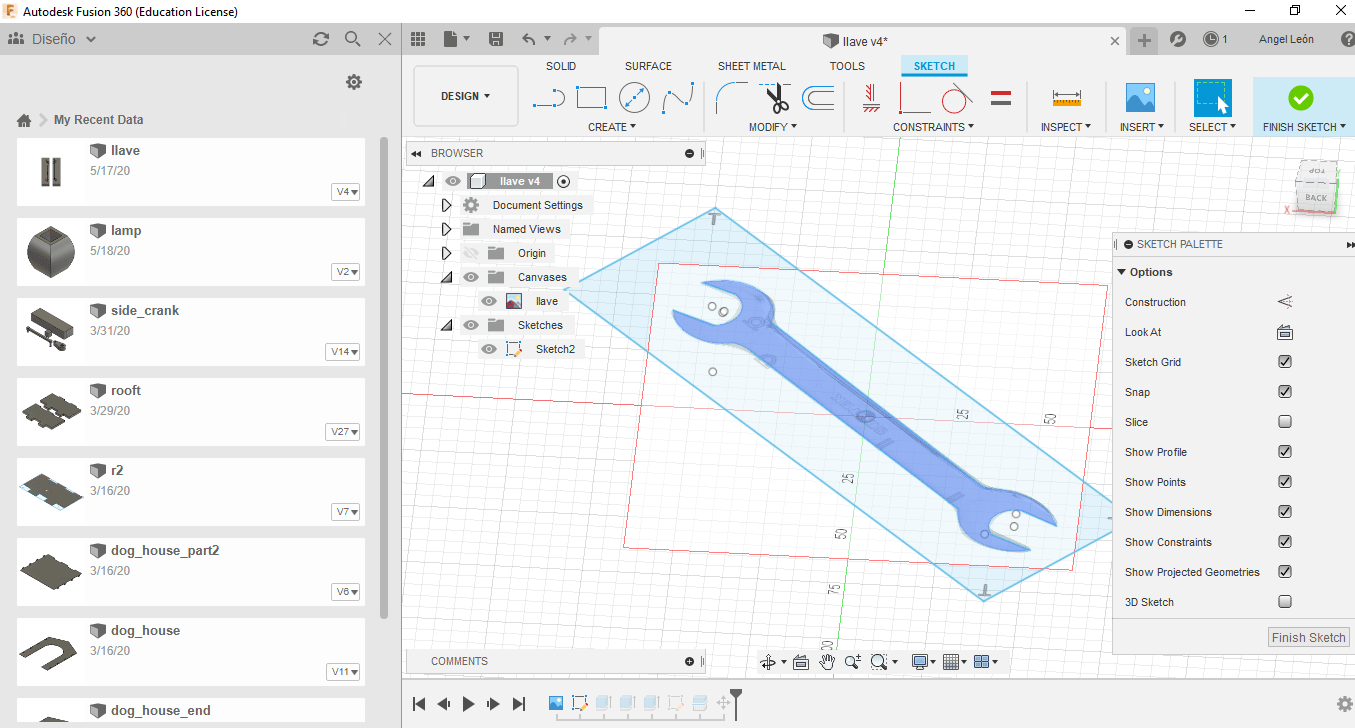
Task: Open the CONSTRAINTS dropdown menu
Action: coord(933,127)
